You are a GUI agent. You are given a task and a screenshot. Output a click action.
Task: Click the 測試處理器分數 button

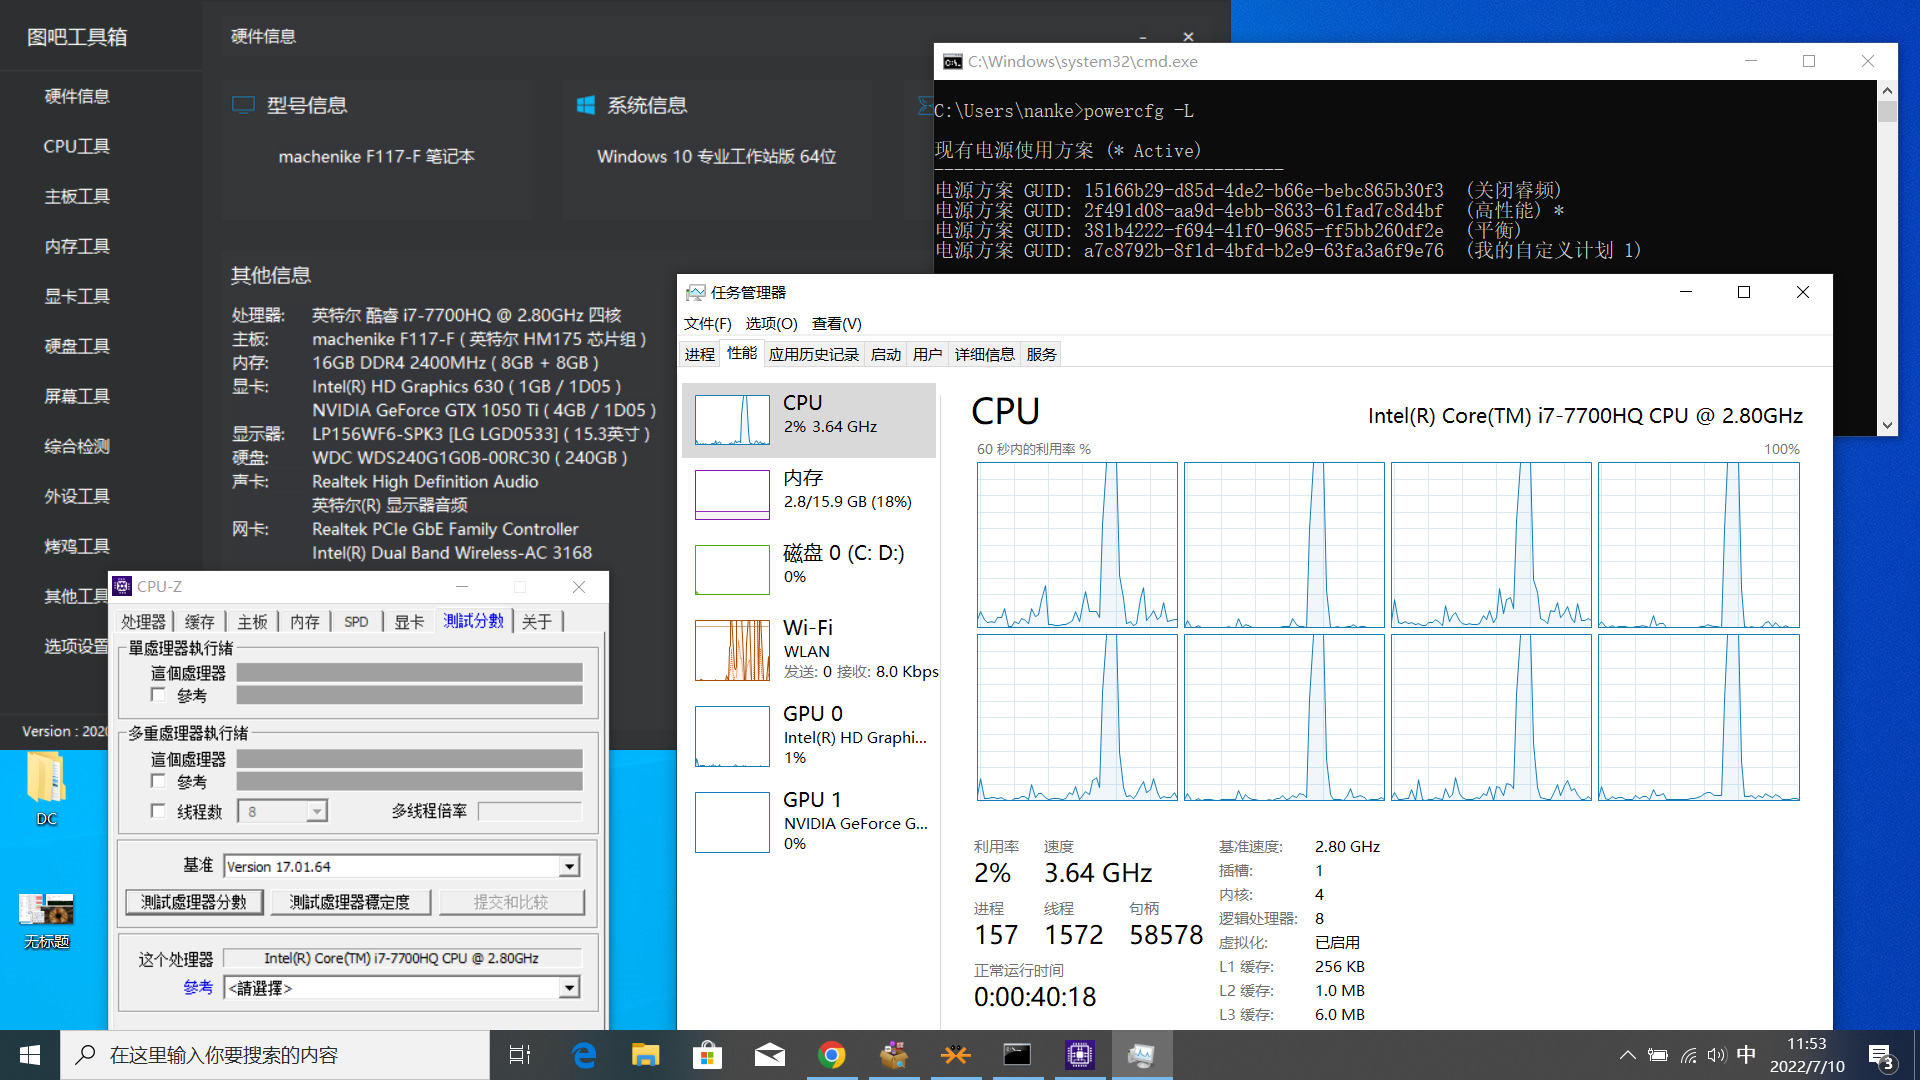point(194,902)
